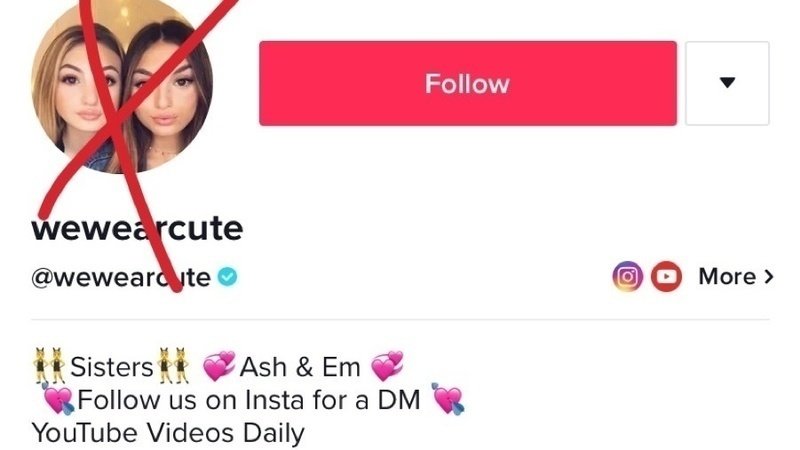Tap the arrow heart emoji before Follow us
Image resolution: width=800 pixels, height=450 pixels.
pos(58,399)
